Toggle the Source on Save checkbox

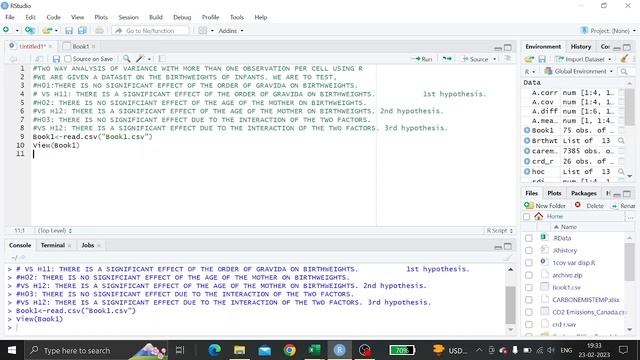pos(68,59)
